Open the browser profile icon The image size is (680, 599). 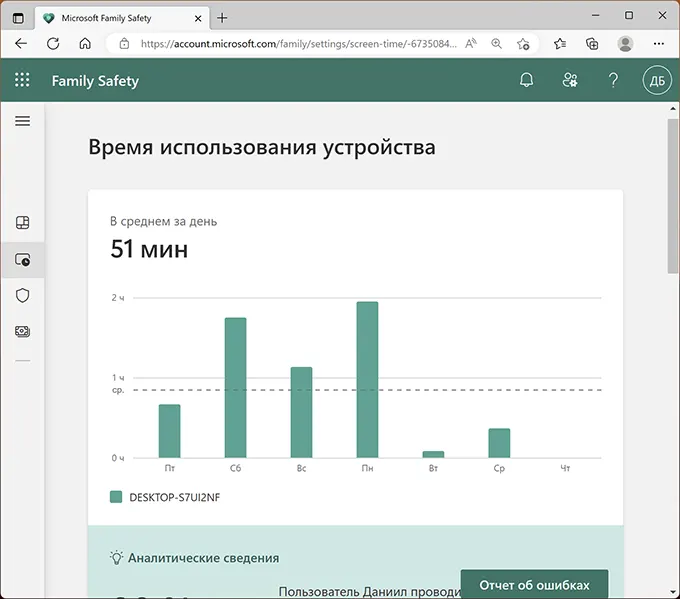click(x=625, y=43)
